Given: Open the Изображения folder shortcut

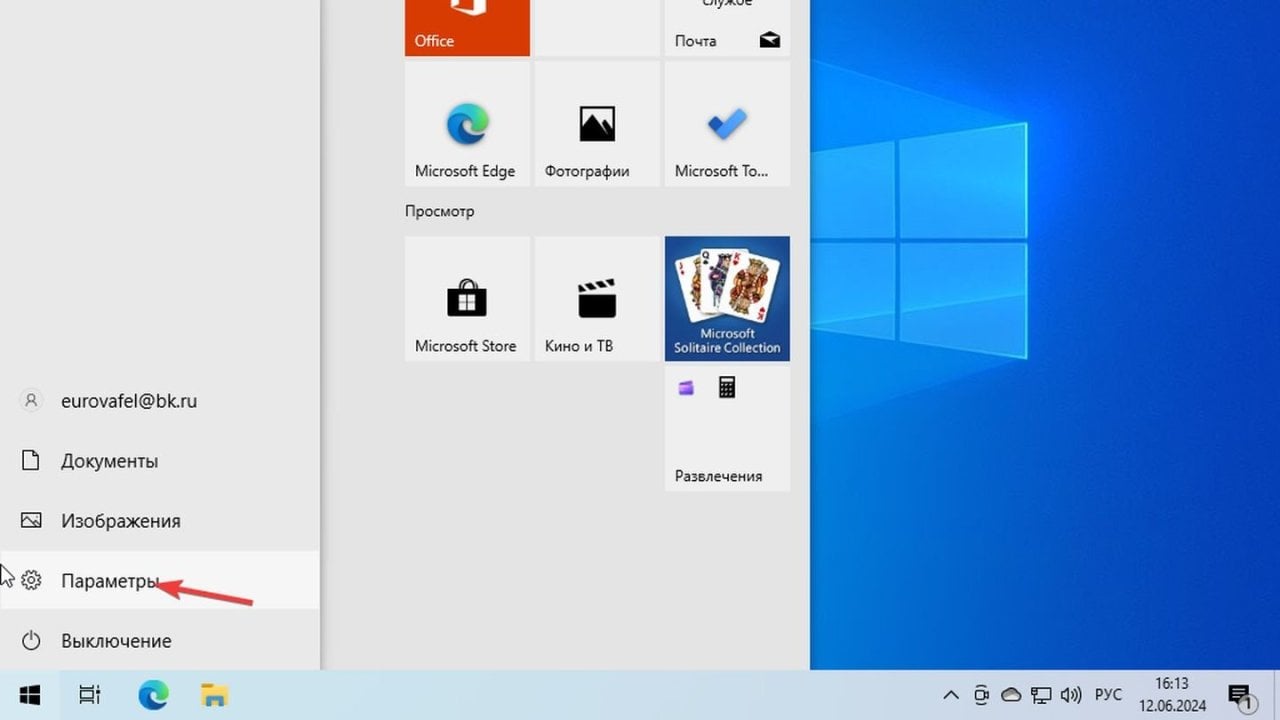Looking at the screenshot, I should tap(120, 521).
